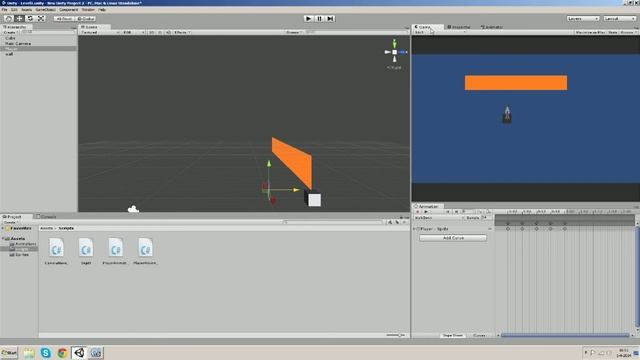The image size is (640, 360).
Task: Switch to the Animator tab
Action: pyautogui.click(x=492, y=27)
